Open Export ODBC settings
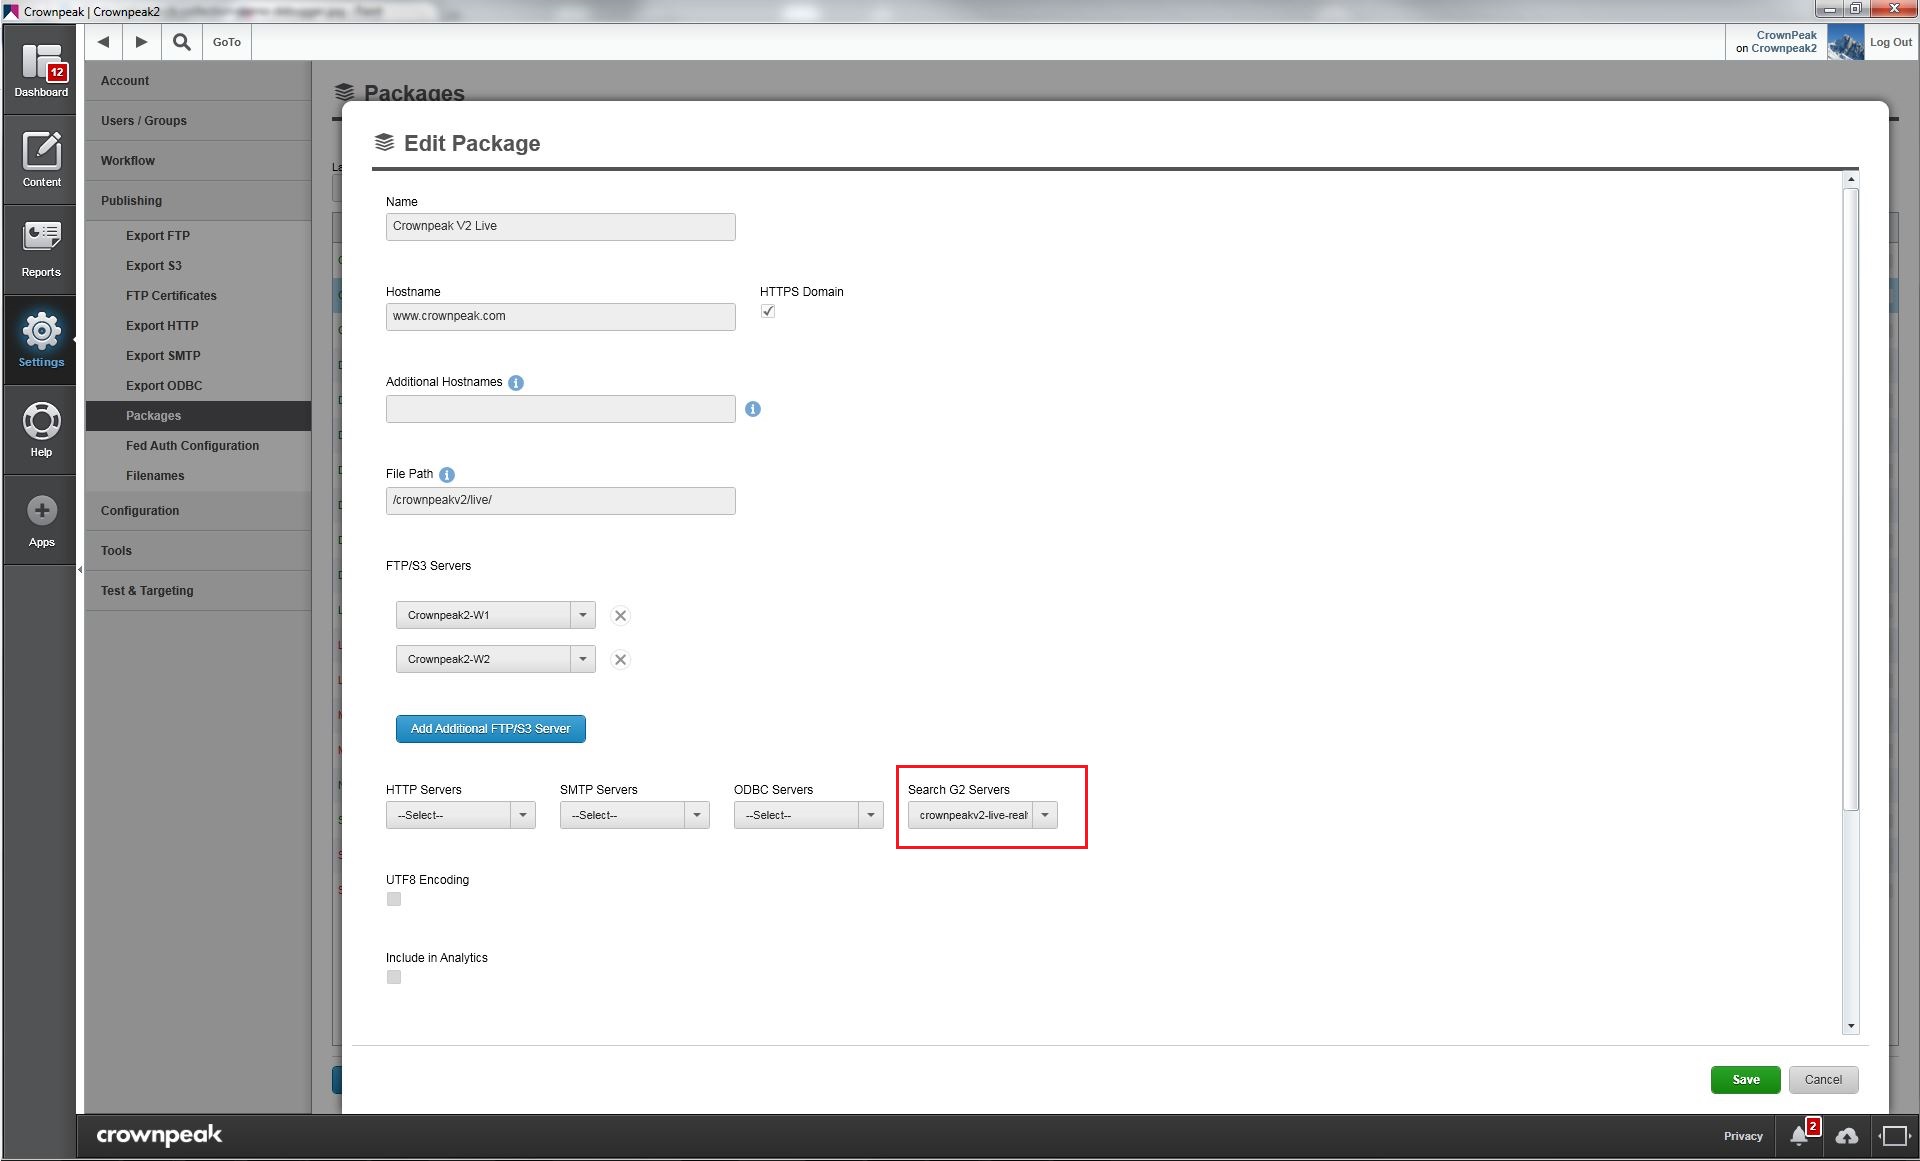The image size is (1920, 1161). [197, 386]
